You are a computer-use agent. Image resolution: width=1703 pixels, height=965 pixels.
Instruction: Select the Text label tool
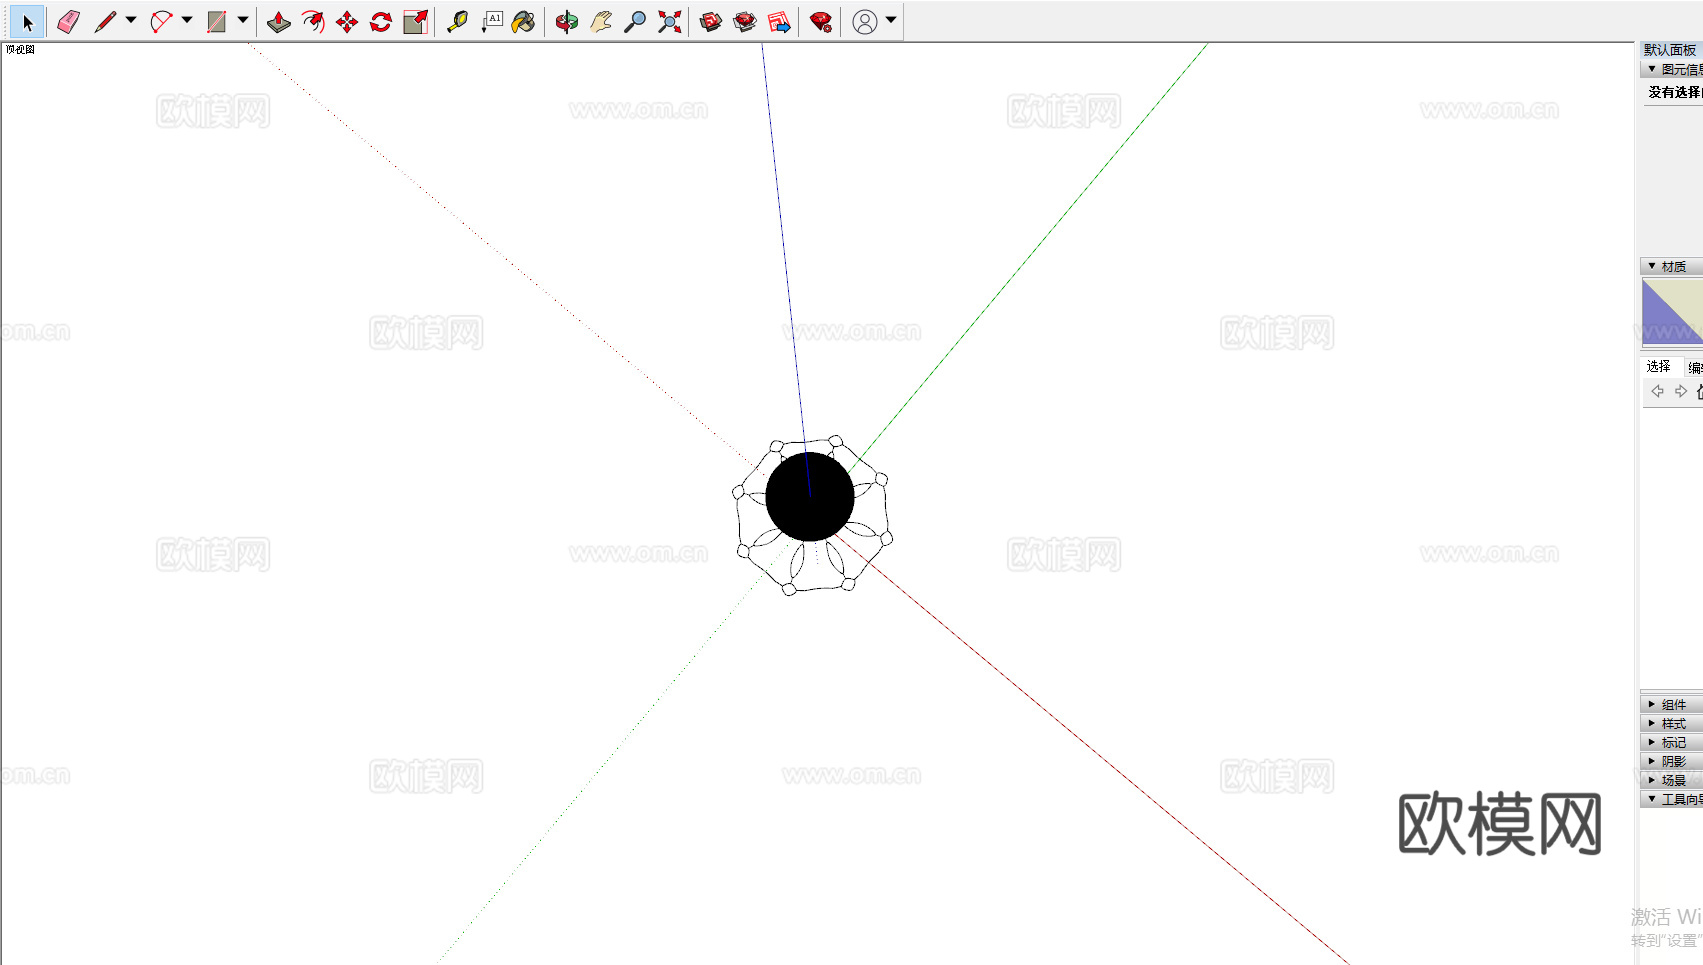492,22
